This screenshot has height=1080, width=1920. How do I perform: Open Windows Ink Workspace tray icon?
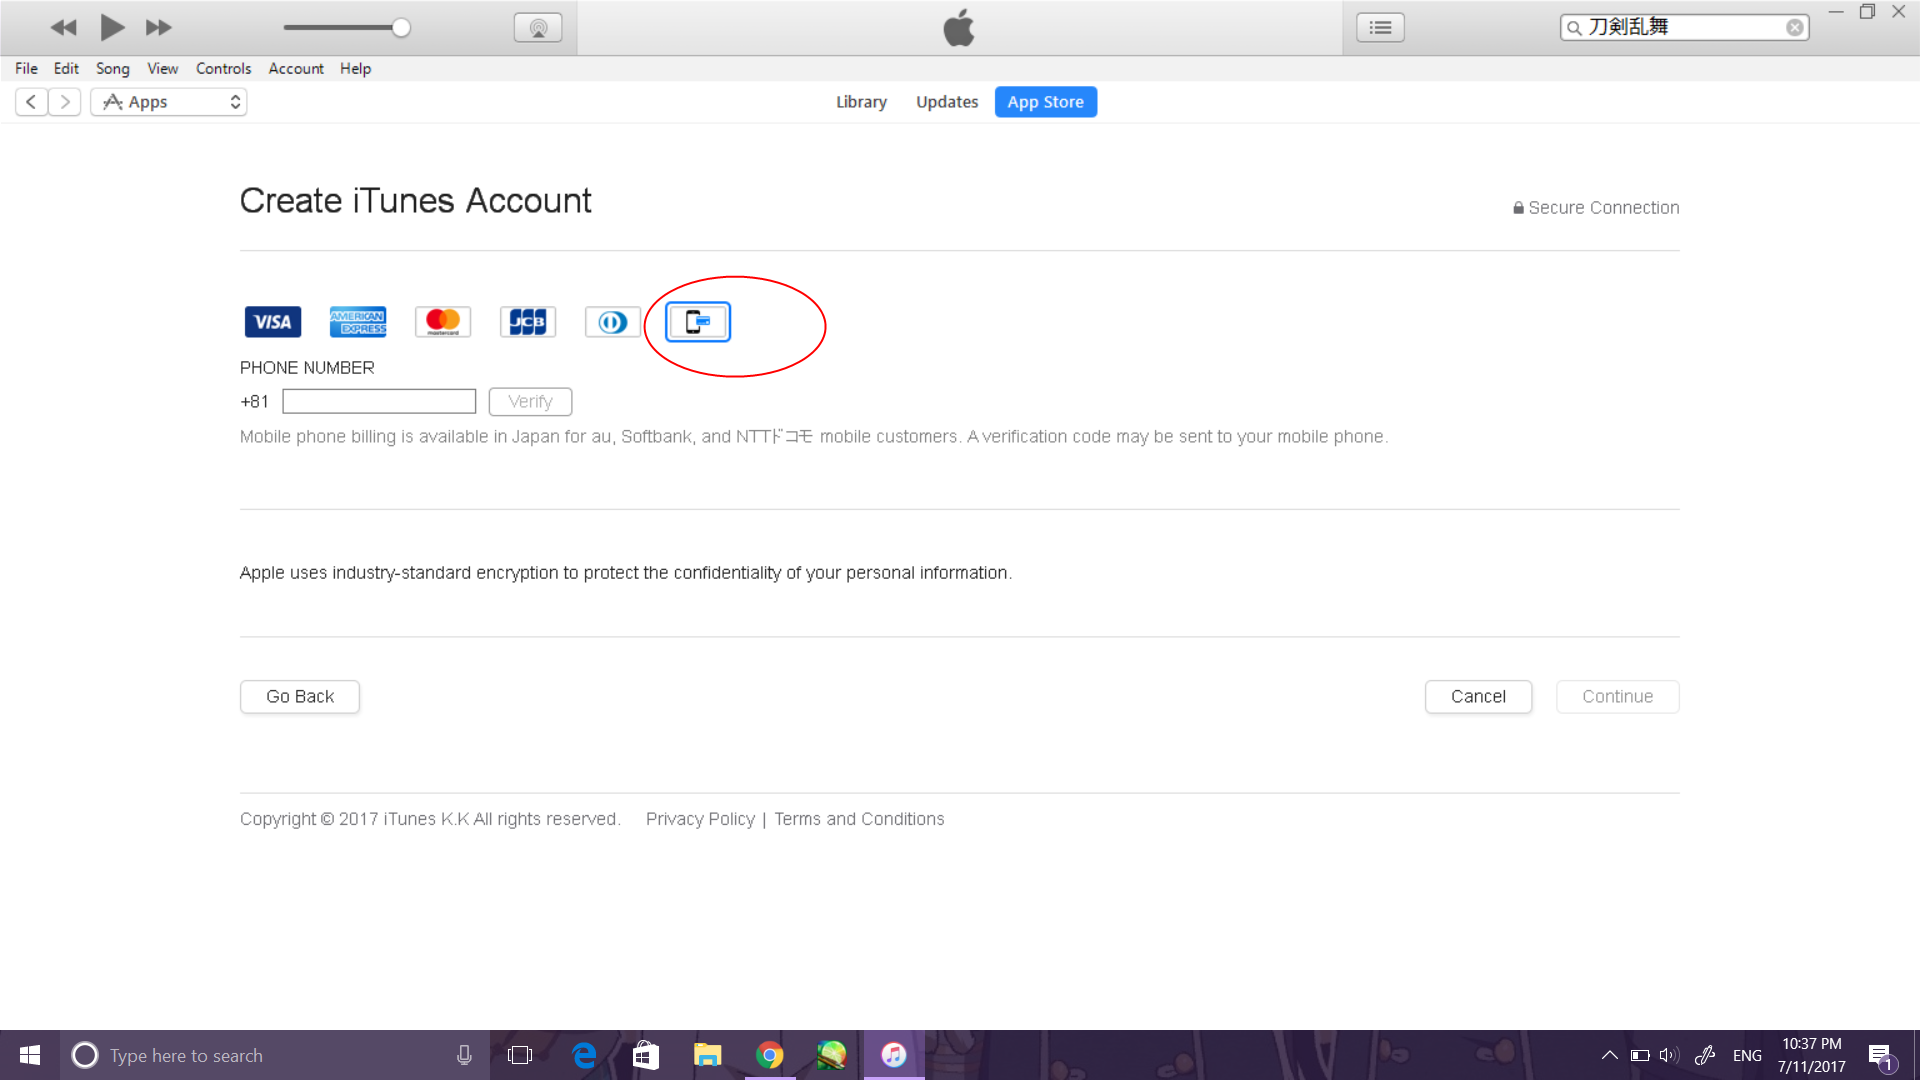pos(1705,1055)
